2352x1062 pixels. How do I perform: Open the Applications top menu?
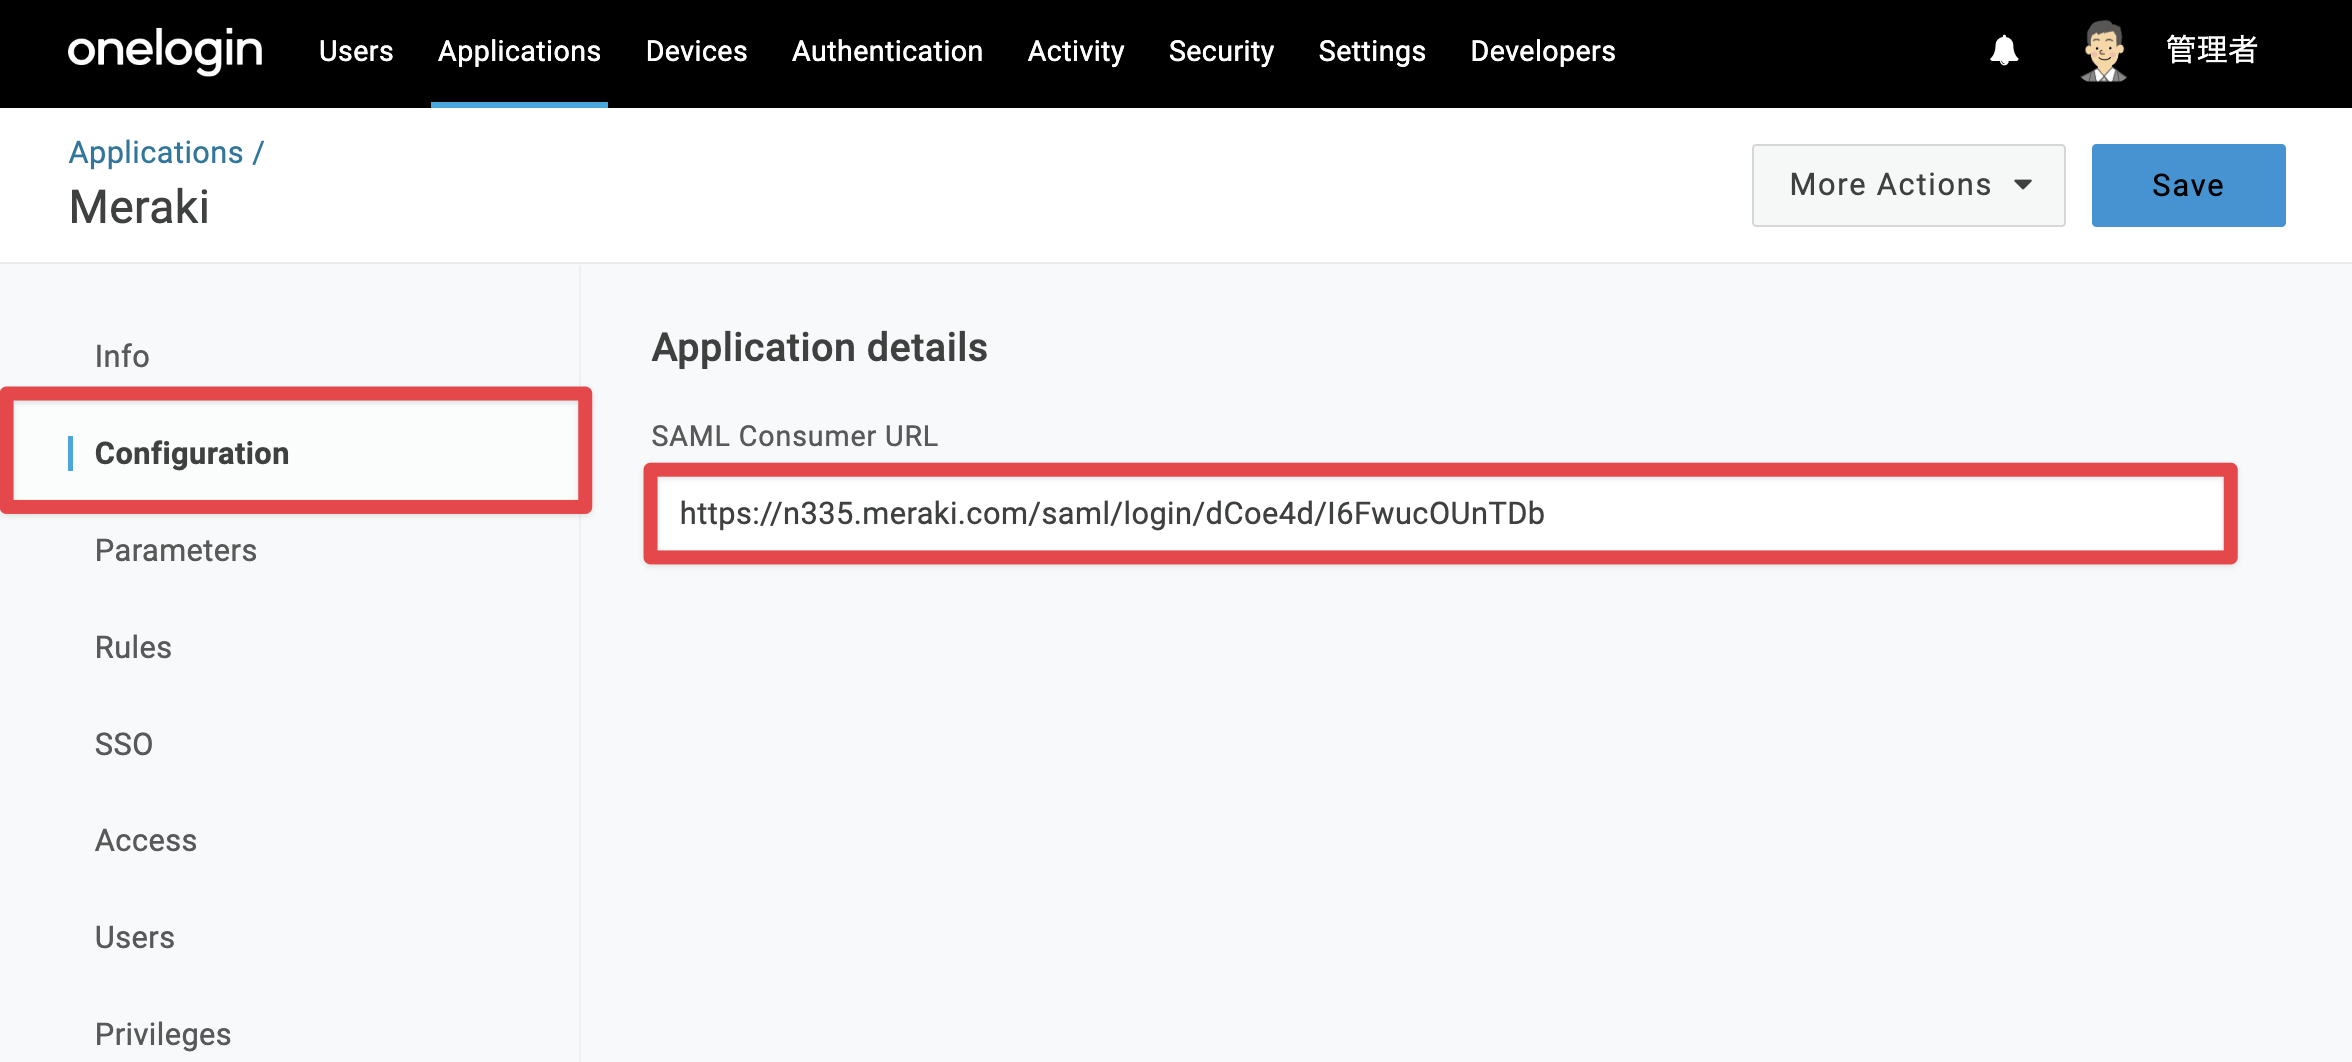(x=519, y=51)
